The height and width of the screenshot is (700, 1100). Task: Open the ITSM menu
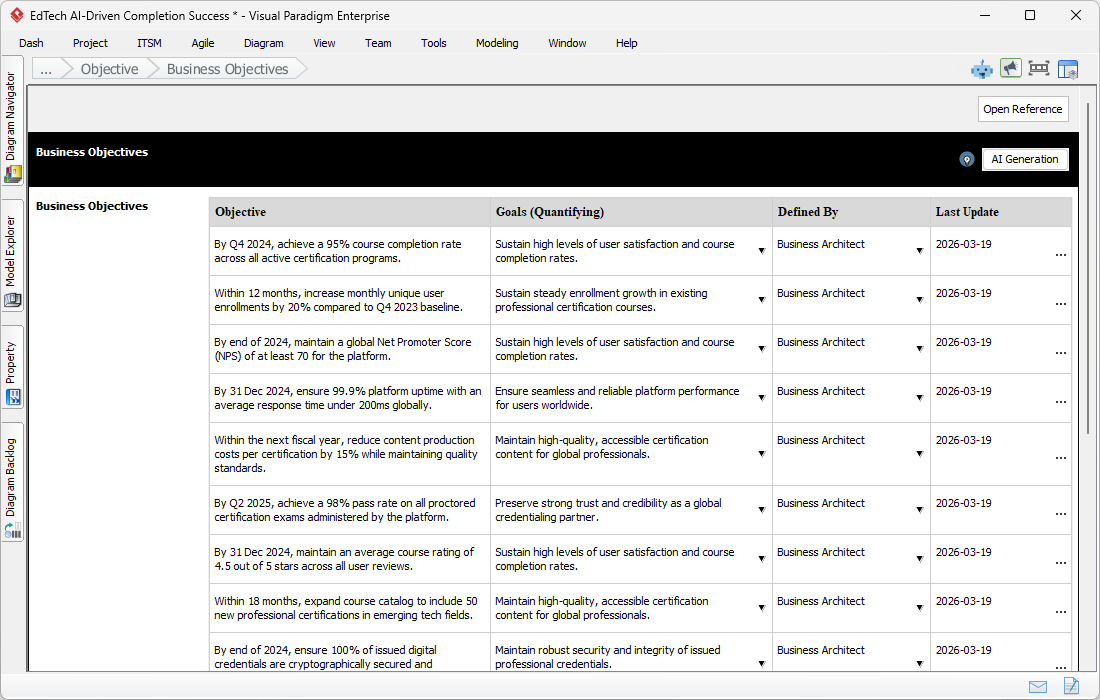click(x=149, y=43)
